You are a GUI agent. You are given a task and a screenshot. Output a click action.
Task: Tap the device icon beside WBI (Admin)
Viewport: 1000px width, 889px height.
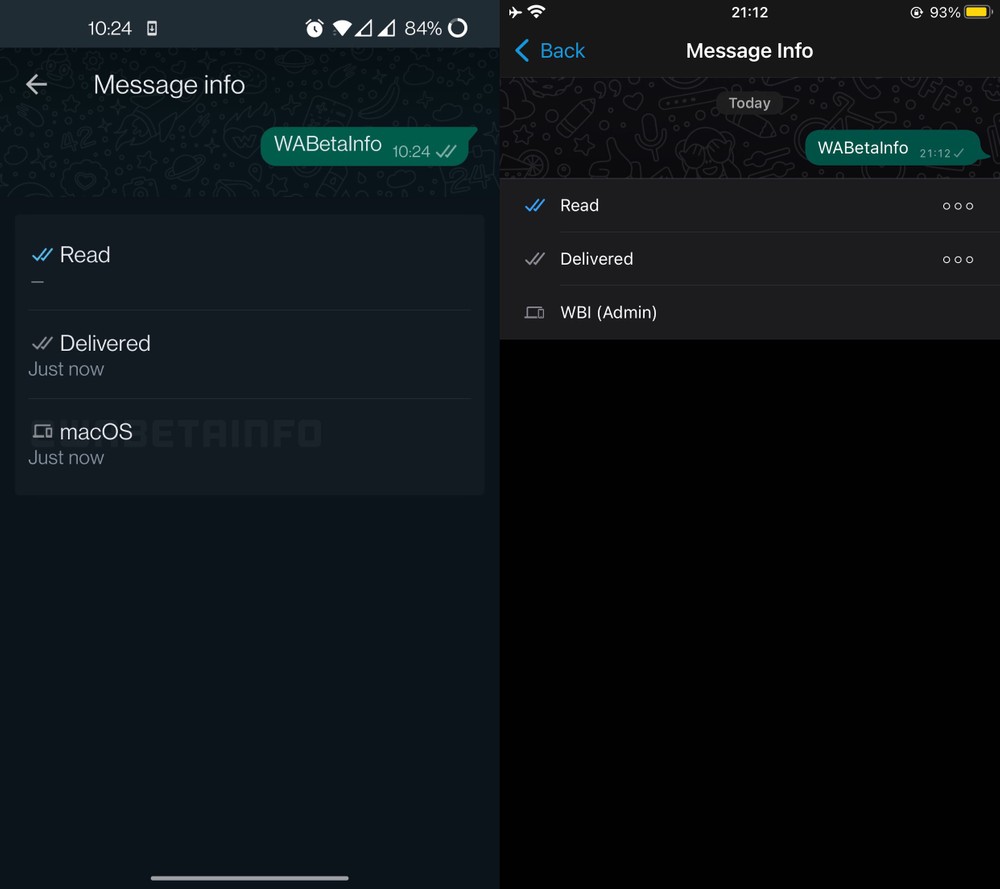click(x=534, y=312)
